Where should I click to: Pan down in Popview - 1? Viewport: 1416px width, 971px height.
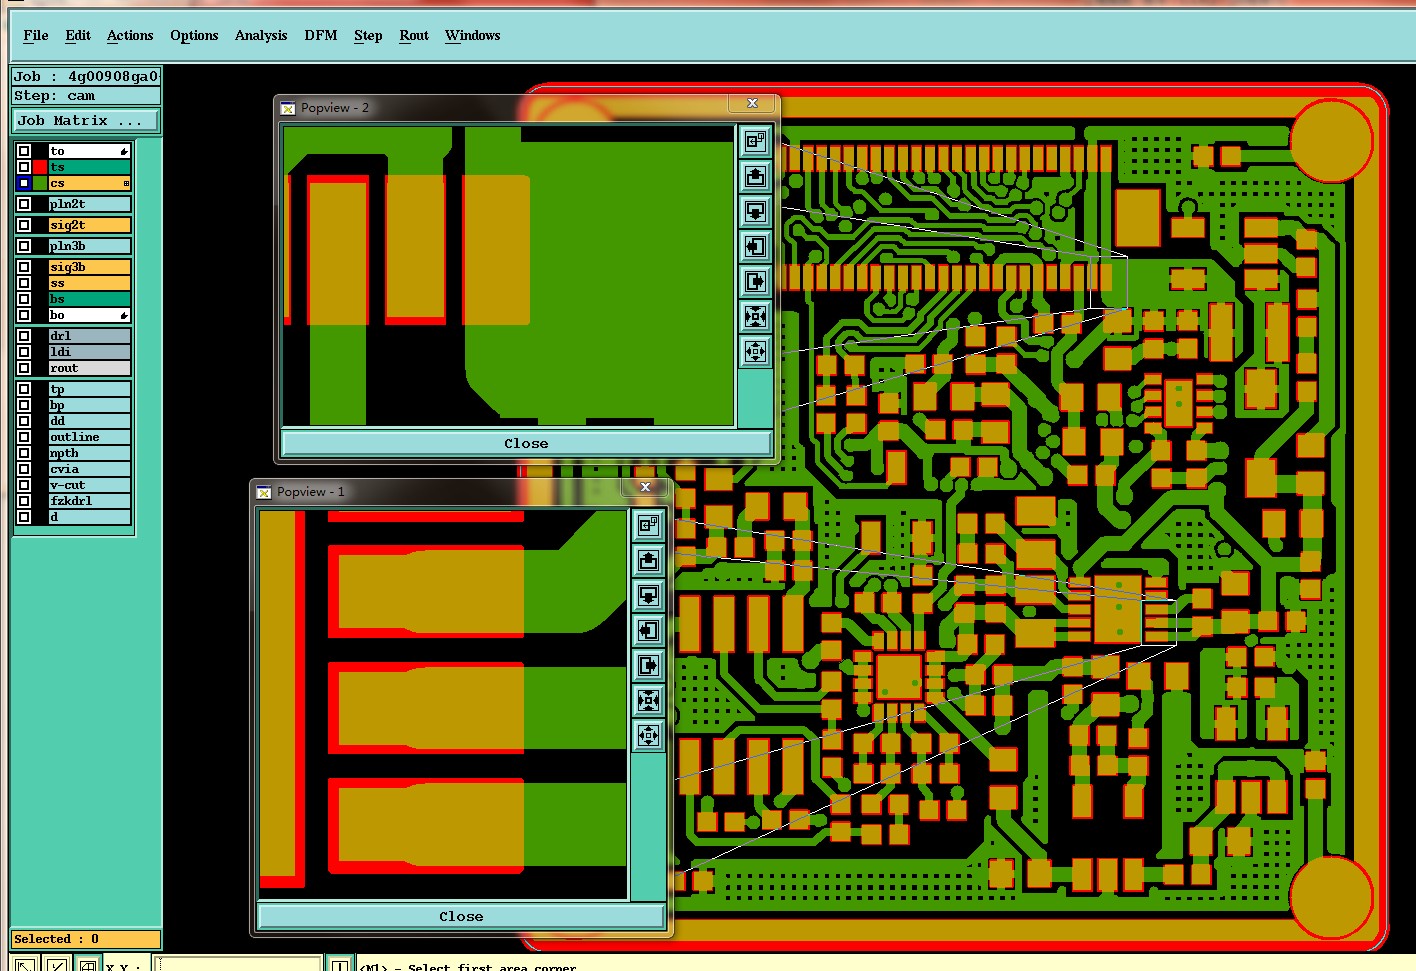(x=649, y=596)
